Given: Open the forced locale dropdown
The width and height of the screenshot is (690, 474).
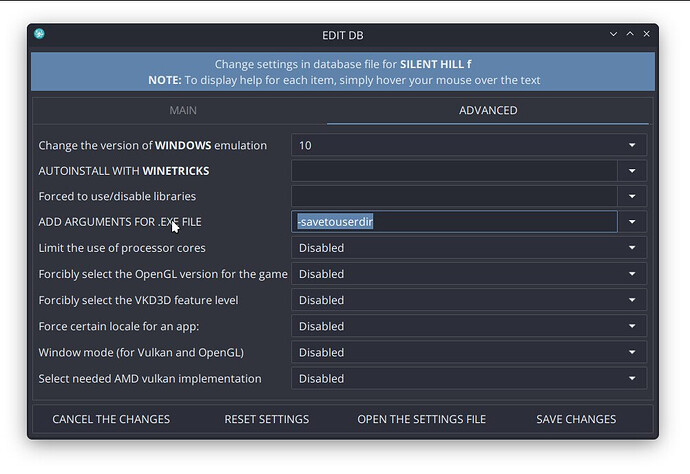Looking at the screenshot, I should (468, 326).
